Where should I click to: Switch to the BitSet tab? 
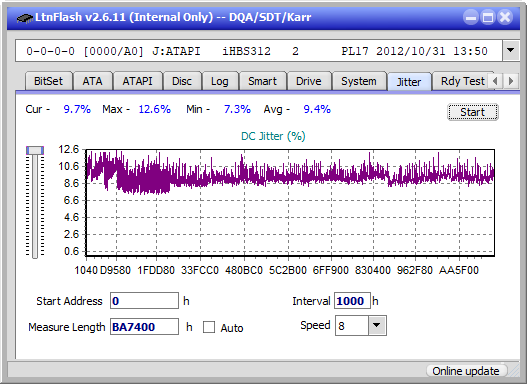click(48, 81)
